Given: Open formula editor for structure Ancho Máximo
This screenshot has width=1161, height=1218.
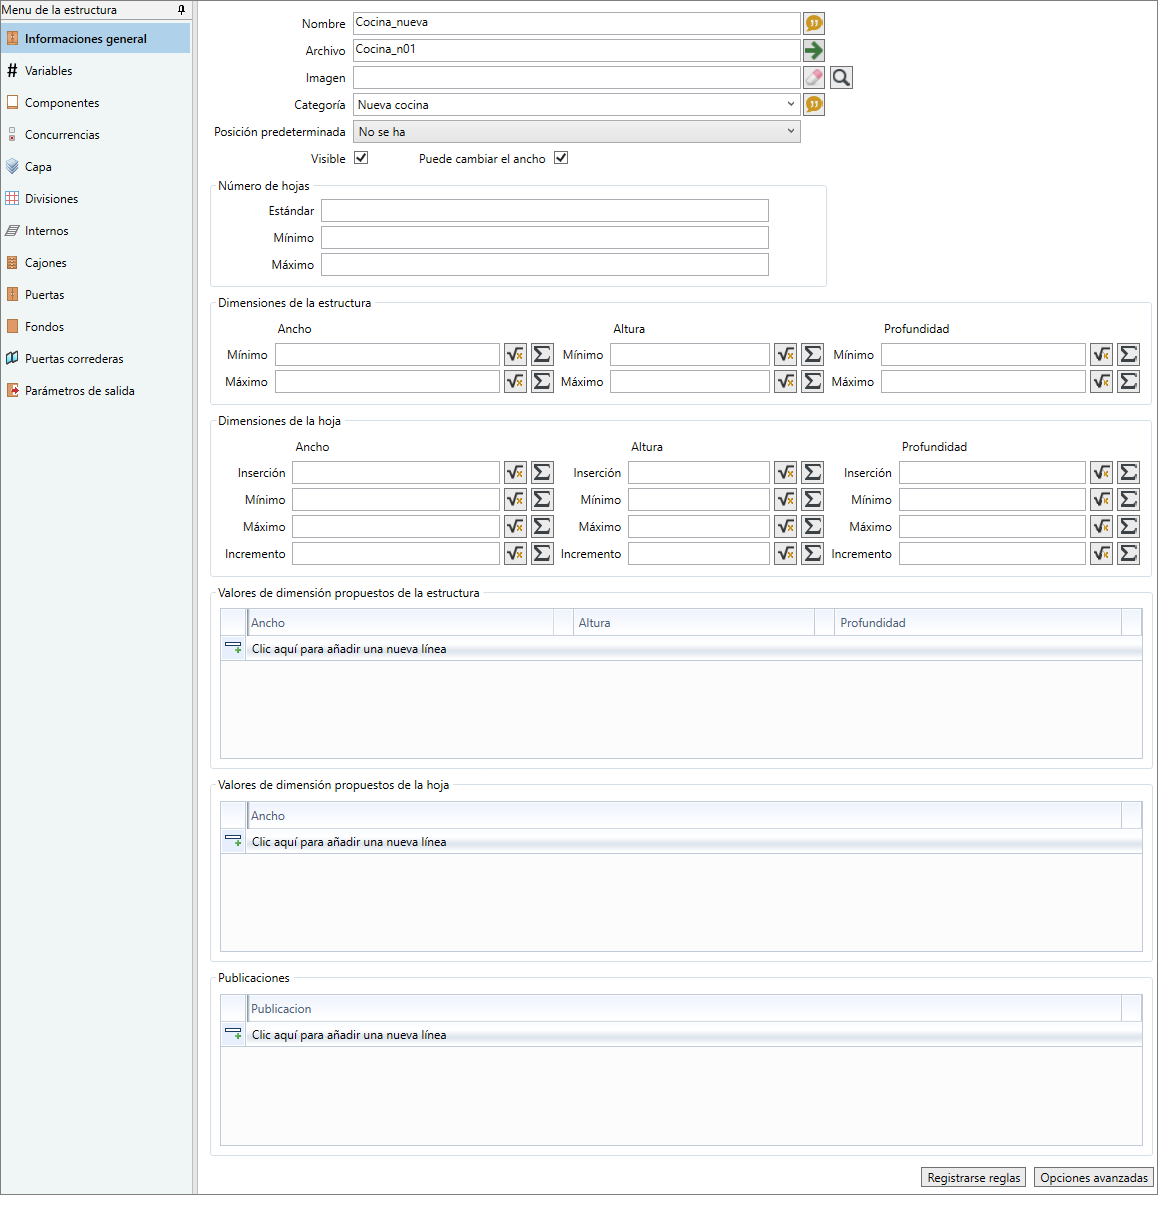Looking at the screenshot, I should pyautogui.click(x=515, y=381).
